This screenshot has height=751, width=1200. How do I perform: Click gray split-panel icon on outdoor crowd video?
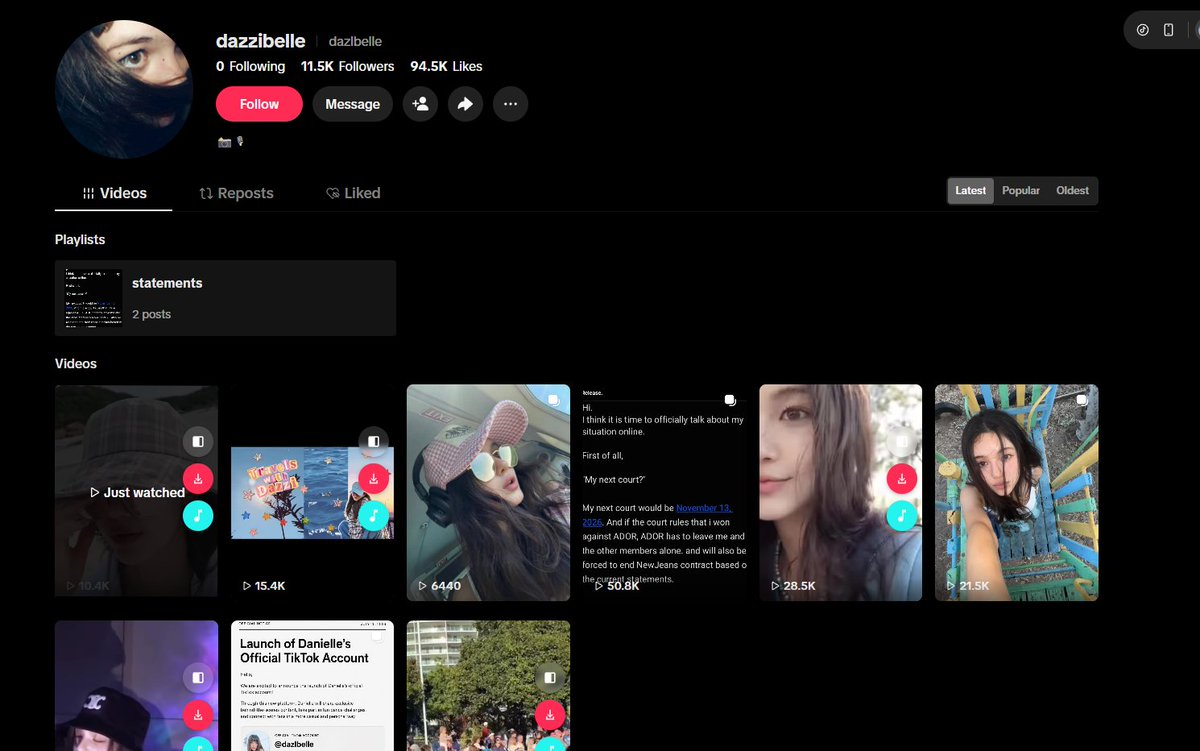click(549, 677)
